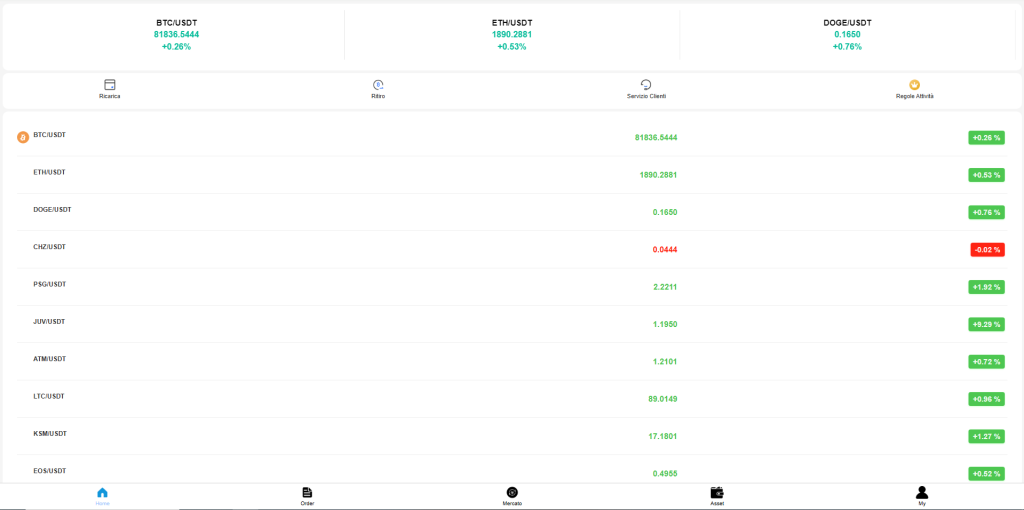1024x510 pixels.
Task: Open the Ricarica wallet icon
Action: 110,85
